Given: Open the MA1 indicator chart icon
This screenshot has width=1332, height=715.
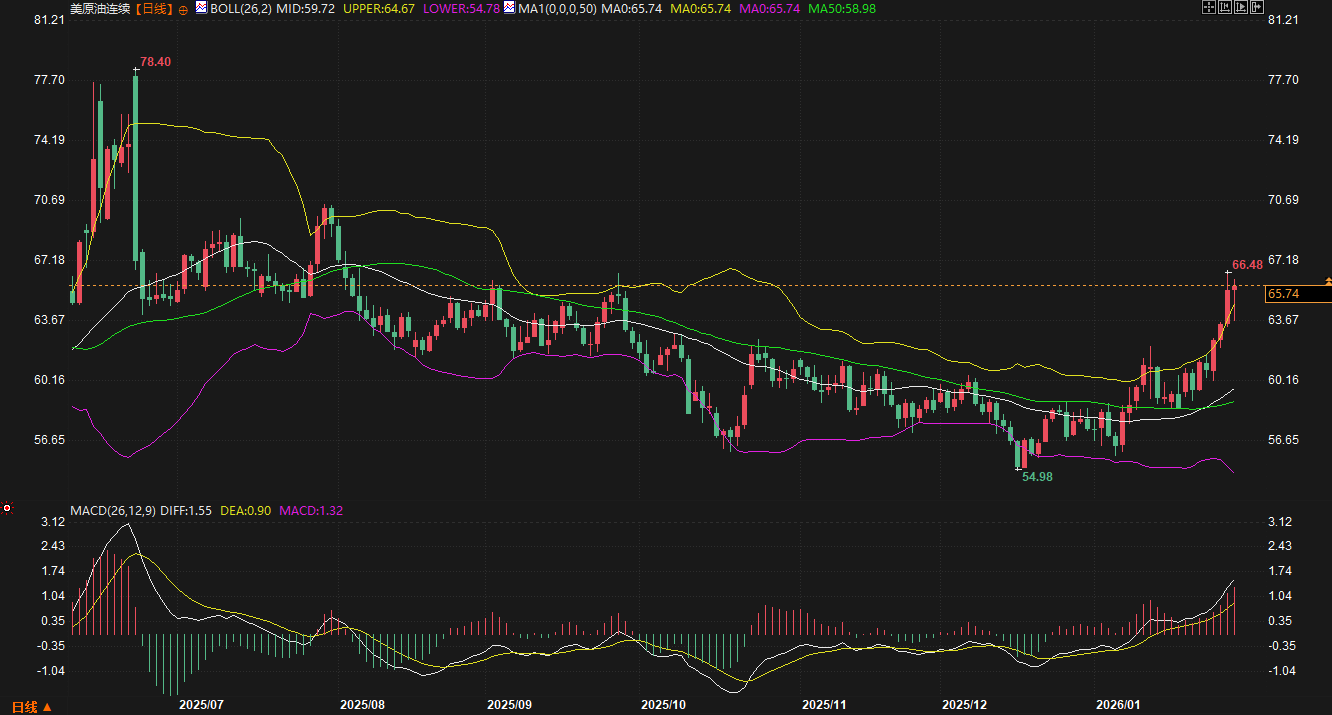Looking at the screenshot, I should coord(509,8).
